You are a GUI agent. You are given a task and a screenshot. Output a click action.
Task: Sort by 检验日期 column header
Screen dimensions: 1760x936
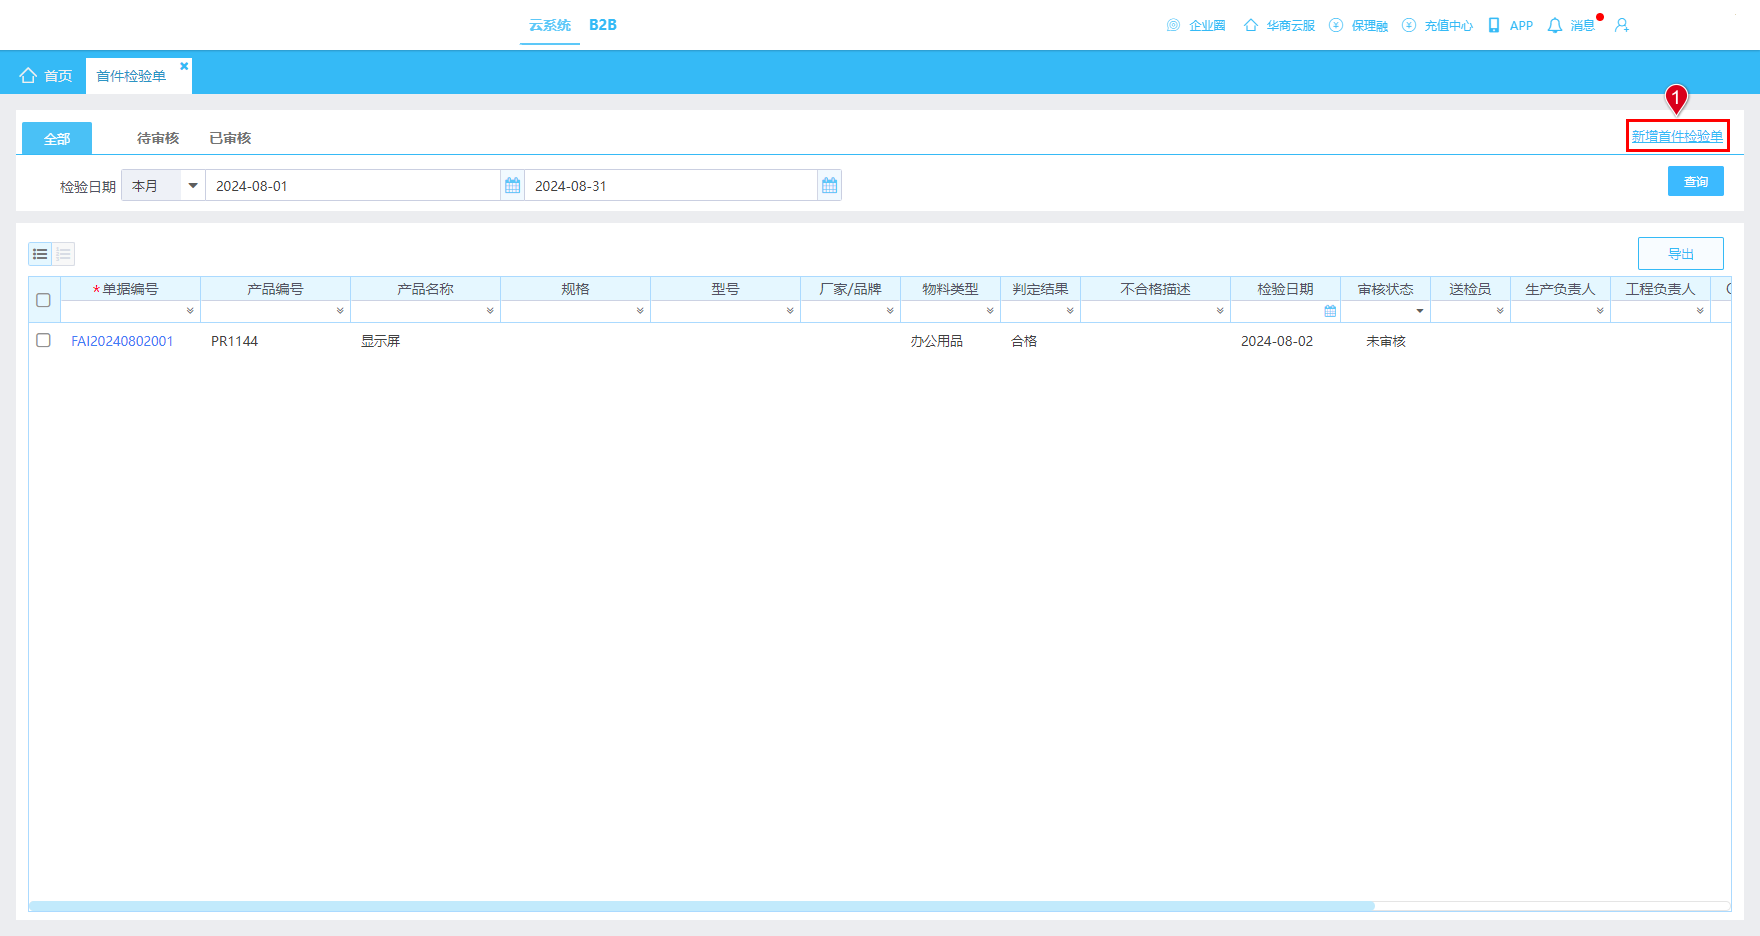tap(1285, 289)
